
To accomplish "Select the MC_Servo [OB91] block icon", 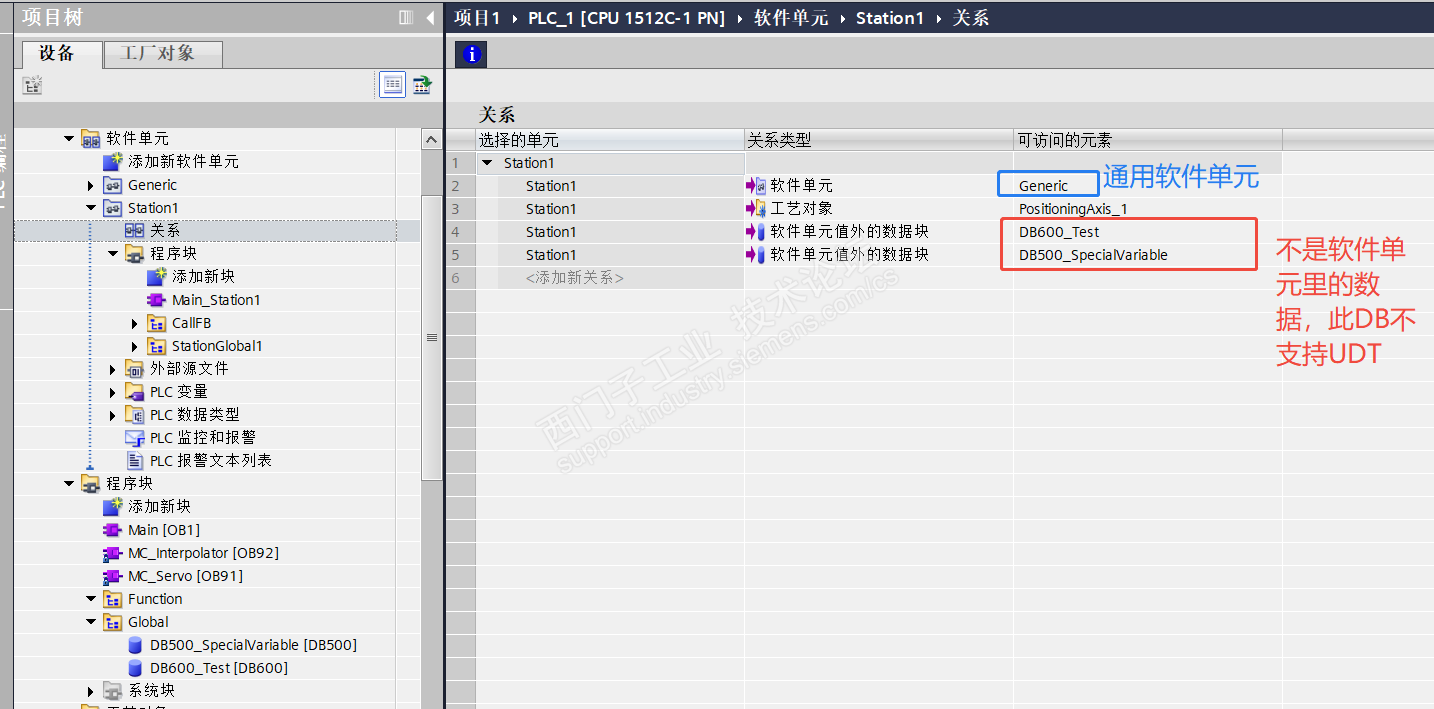I will pos(112,576).
